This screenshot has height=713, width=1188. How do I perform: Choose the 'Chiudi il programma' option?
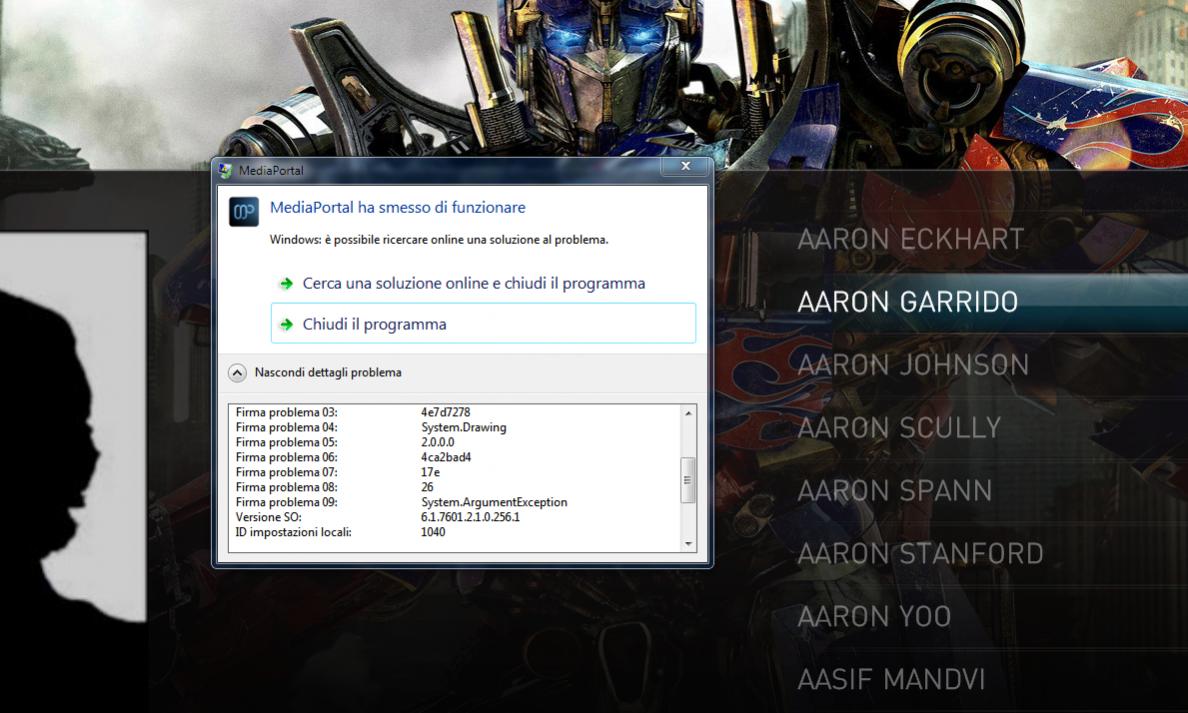tap(374, 325)
